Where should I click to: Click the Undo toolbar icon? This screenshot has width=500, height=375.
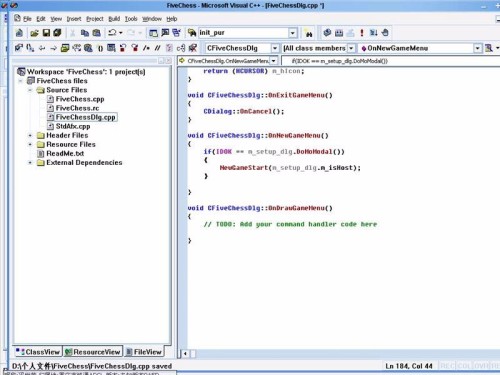click(x=113, y=33)
